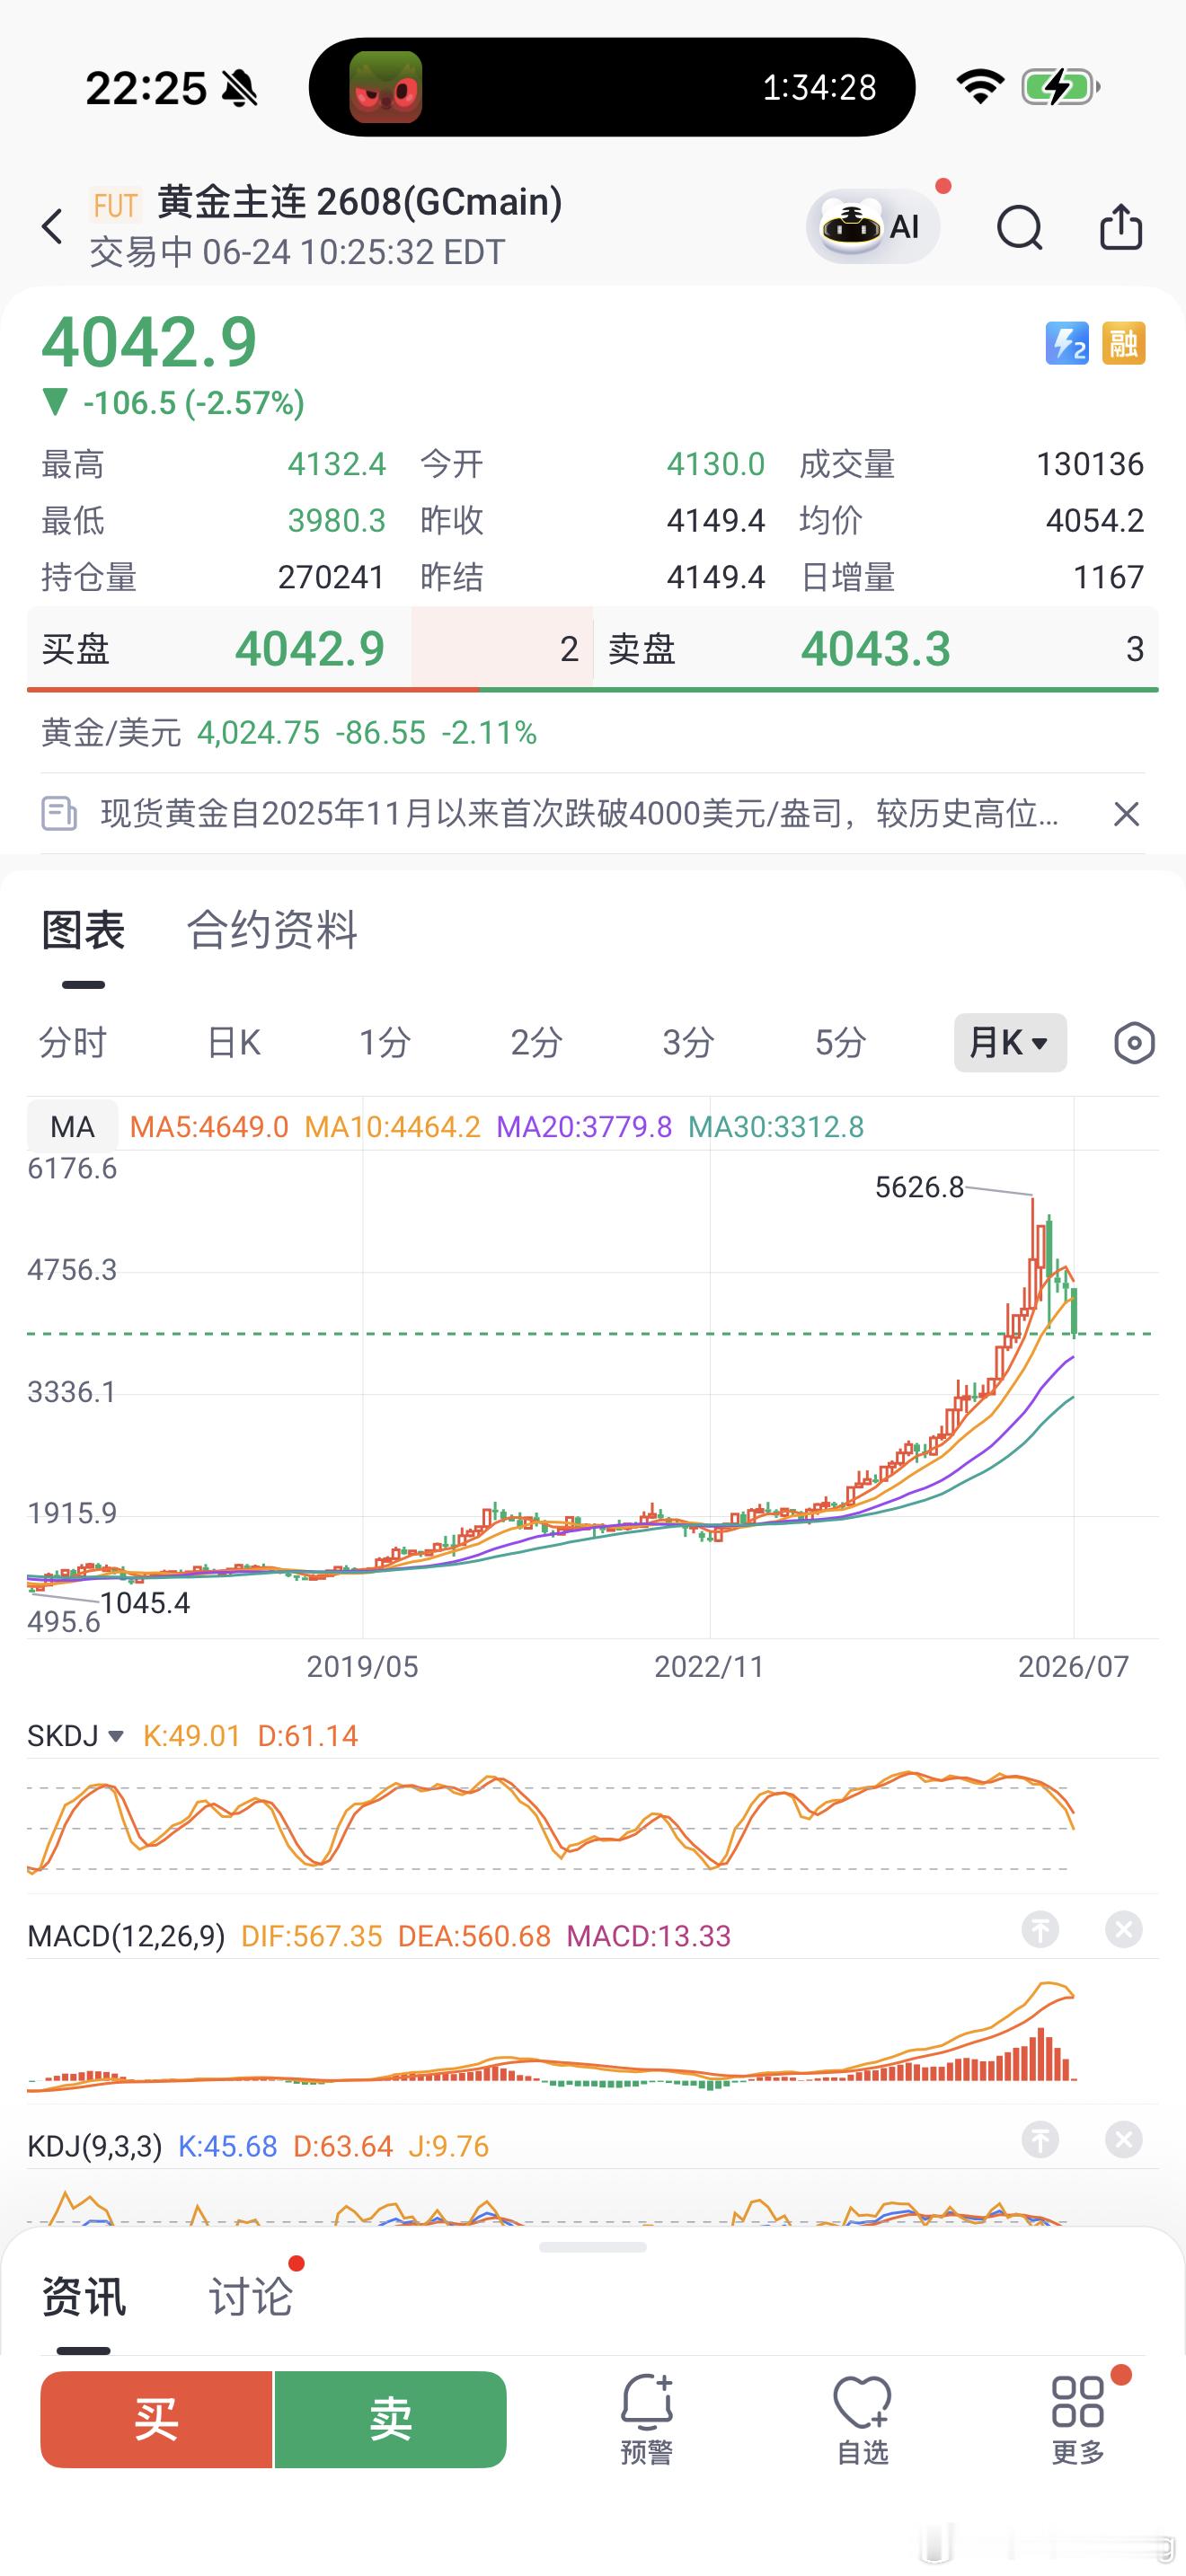Tap the green 卖 sell button

(390, 2419)
